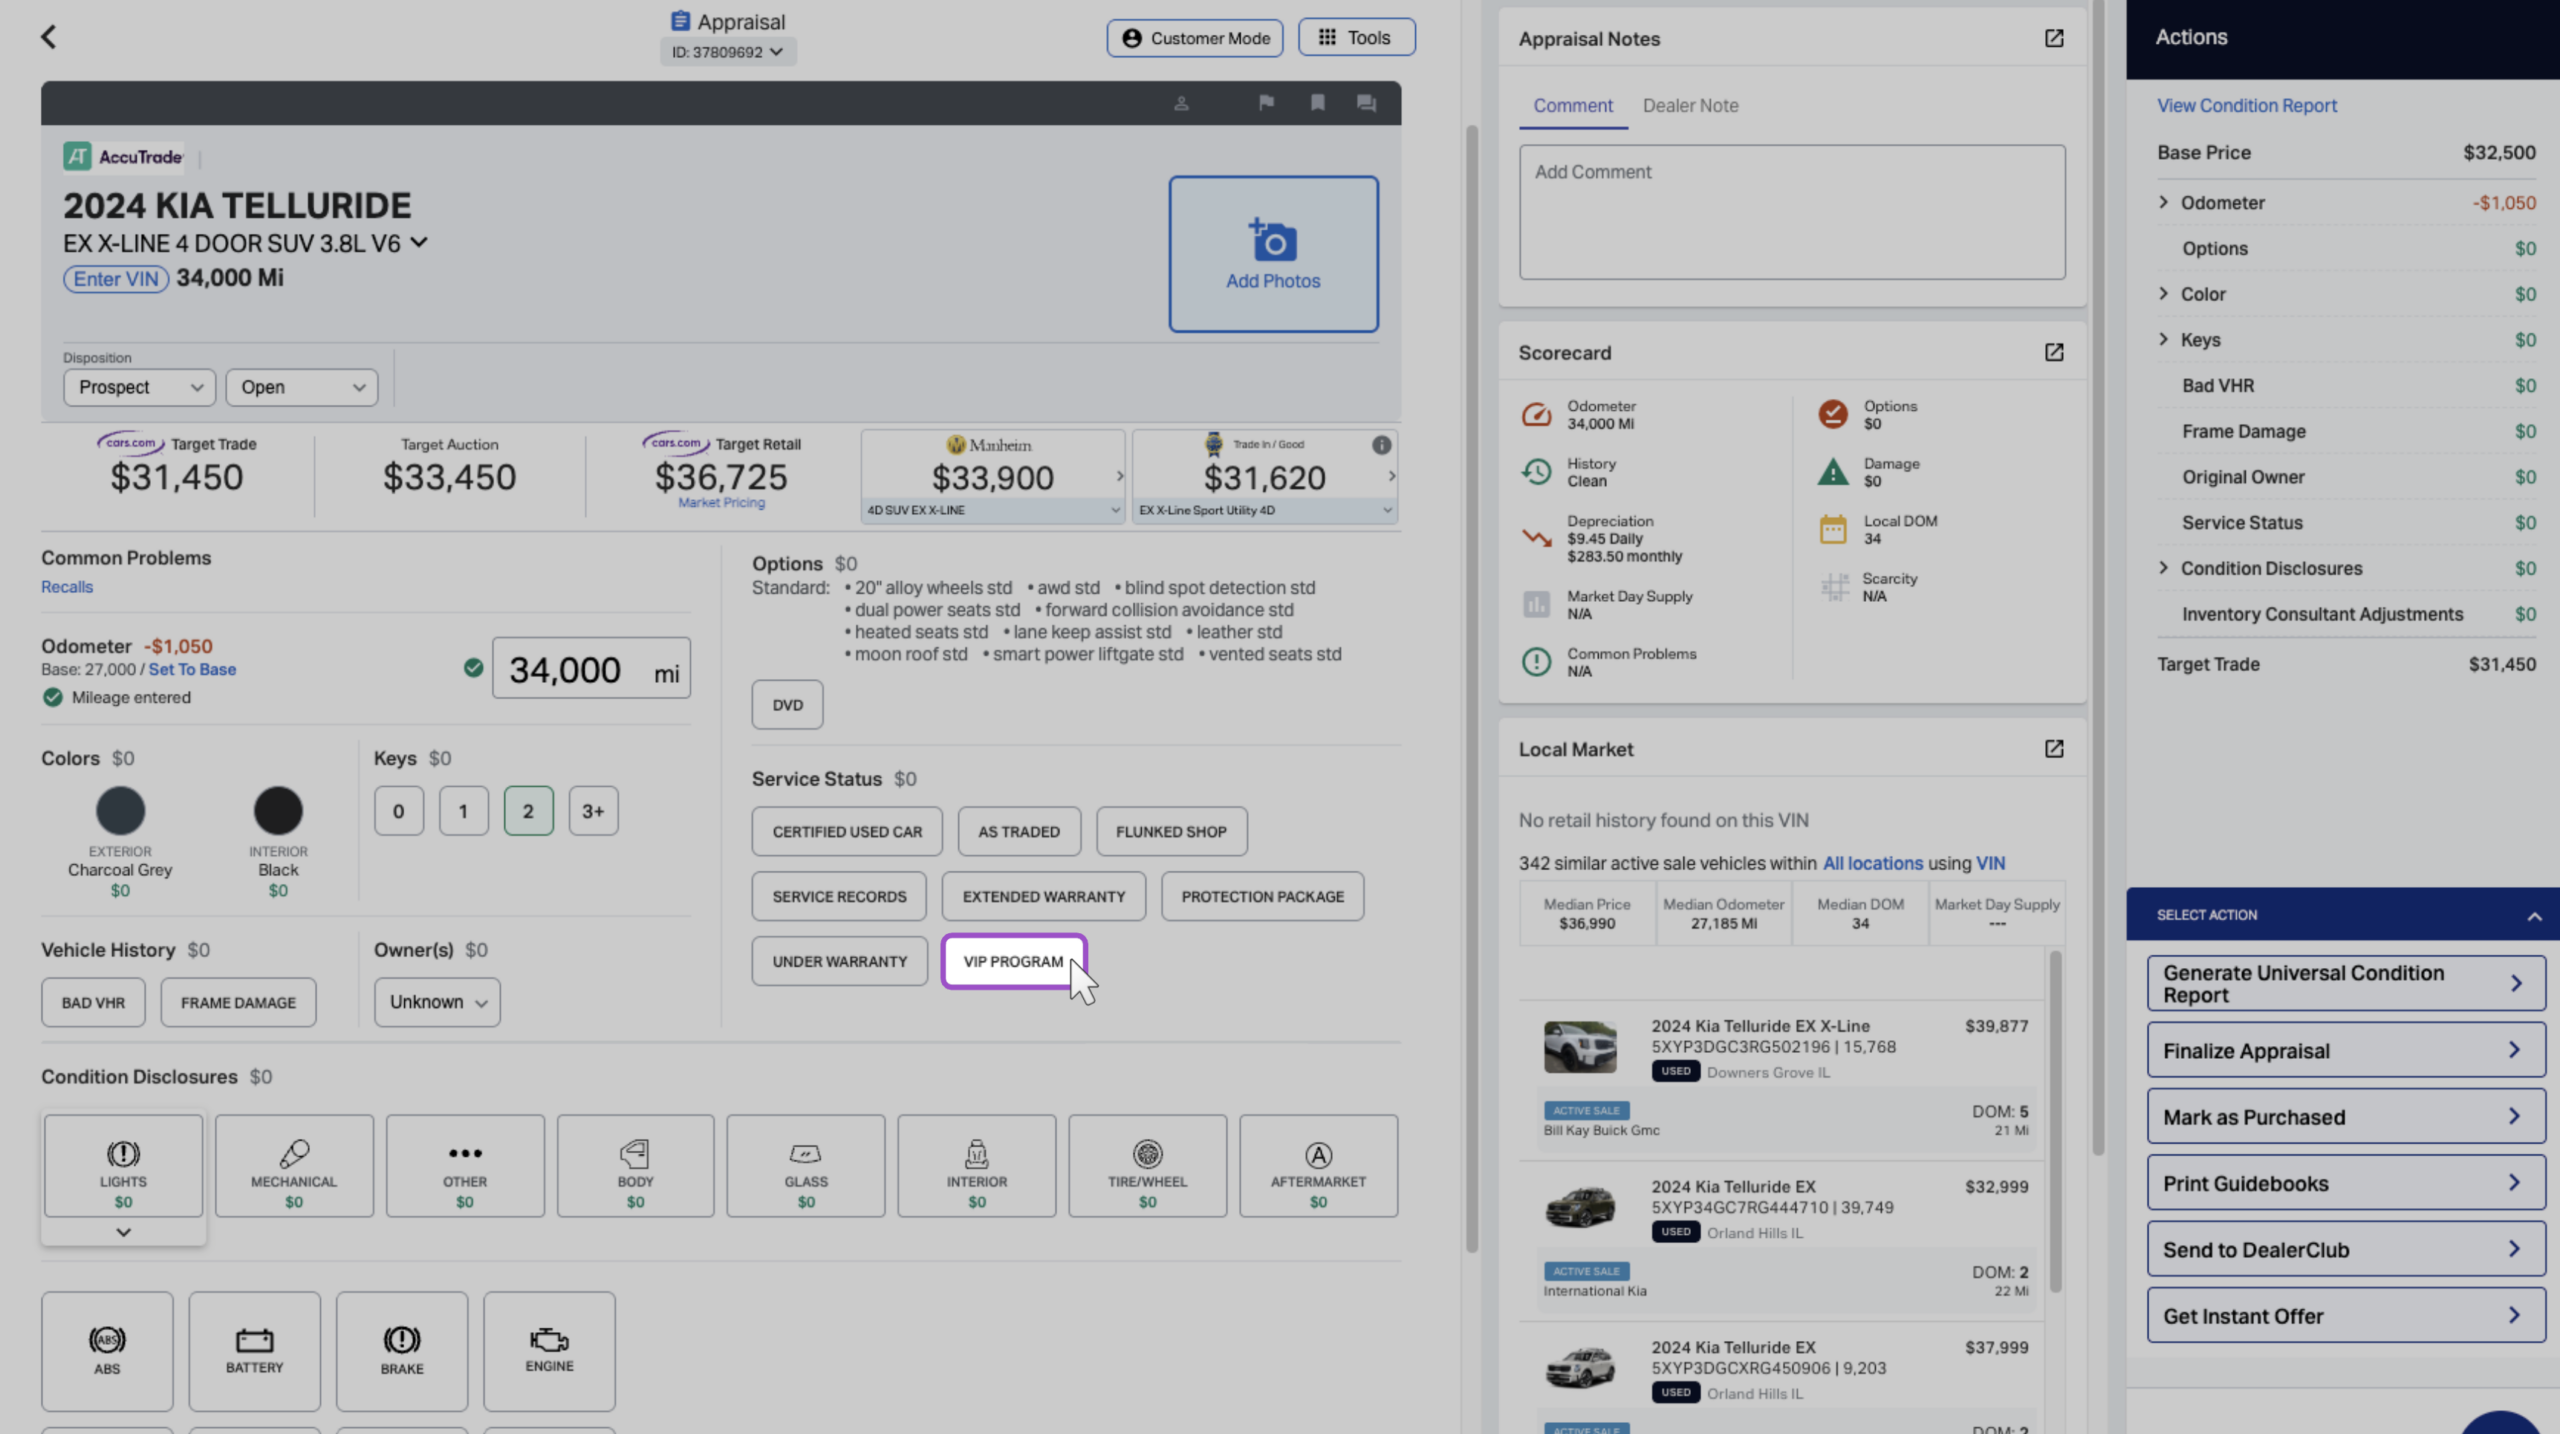This screenshot has width=2560, height=1434.
Task: Click the back arrow icon
Action: [48, 37]
